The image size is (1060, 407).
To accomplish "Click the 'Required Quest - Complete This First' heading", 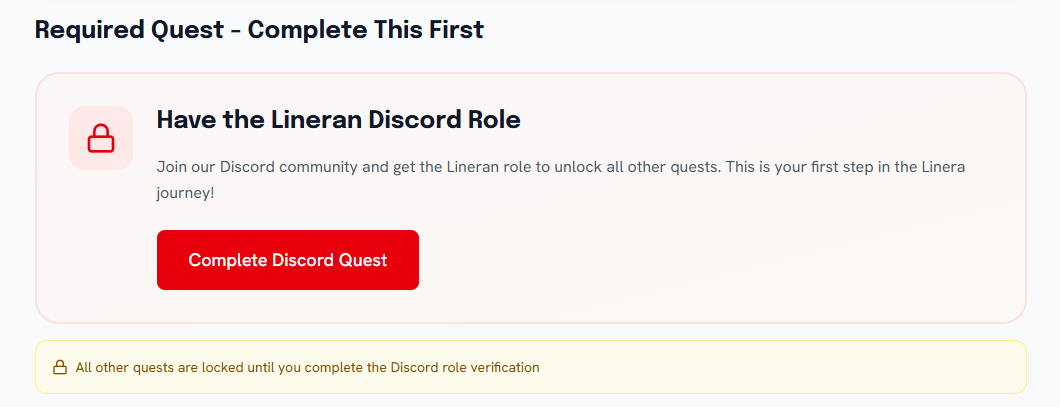I will pyautogui.click(x=259, y=30).
